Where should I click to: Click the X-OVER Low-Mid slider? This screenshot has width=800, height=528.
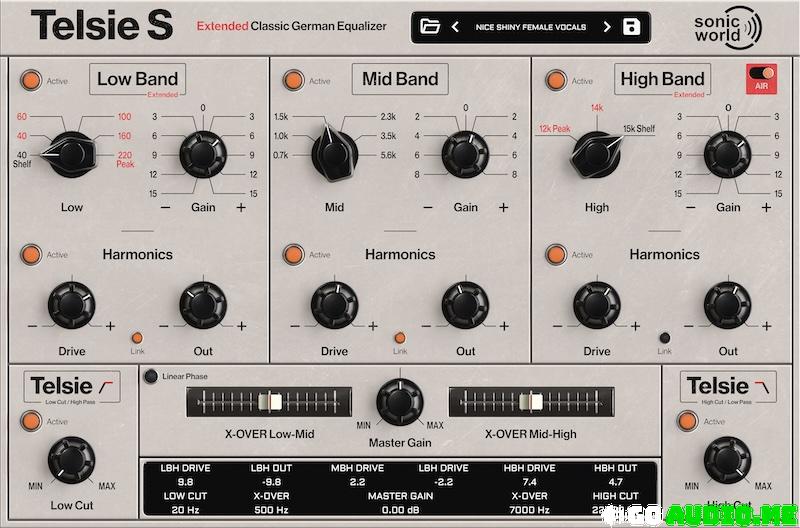click(x=270, y=401)
